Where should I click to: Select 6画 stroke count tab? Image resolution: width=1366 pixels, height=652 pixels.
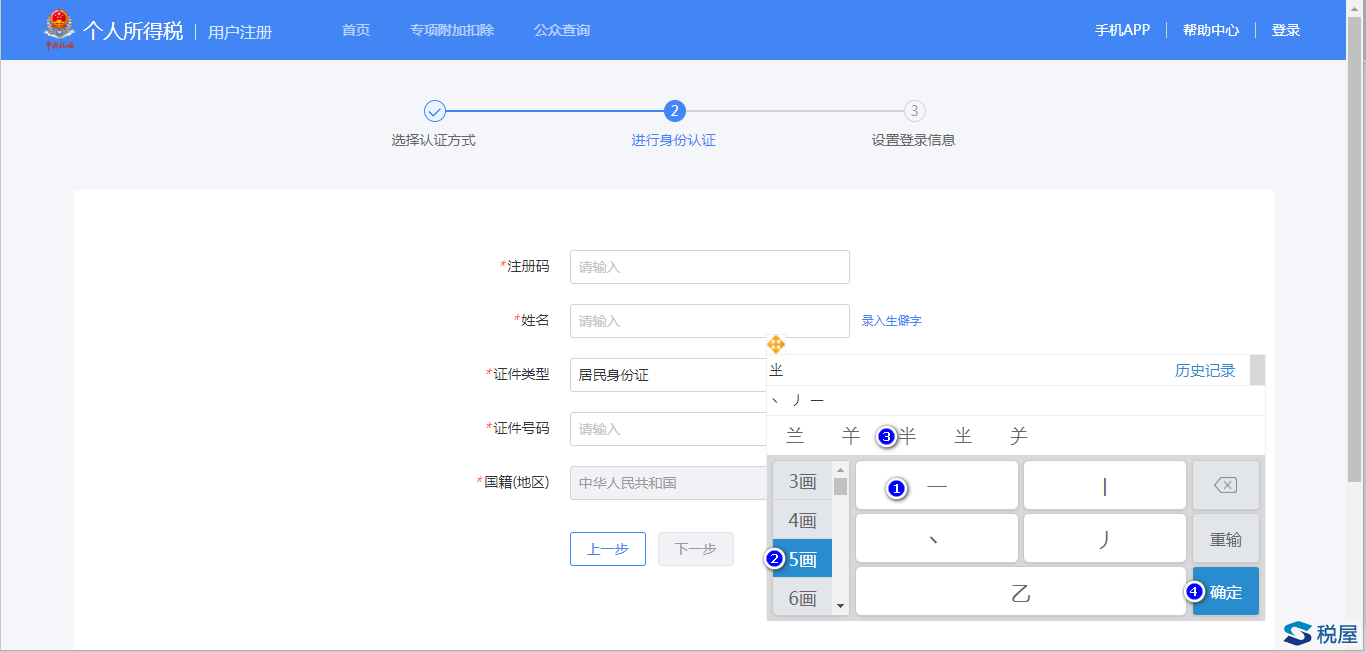coord(802,598)
